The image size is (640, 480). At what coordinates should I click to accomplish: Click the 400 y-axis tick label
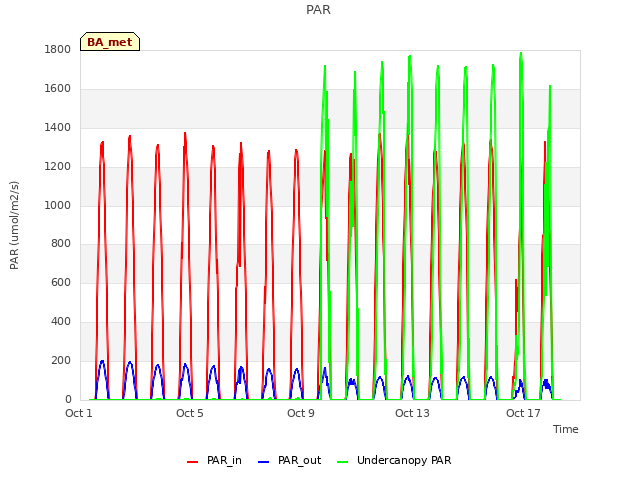click(x=61, y=322)
